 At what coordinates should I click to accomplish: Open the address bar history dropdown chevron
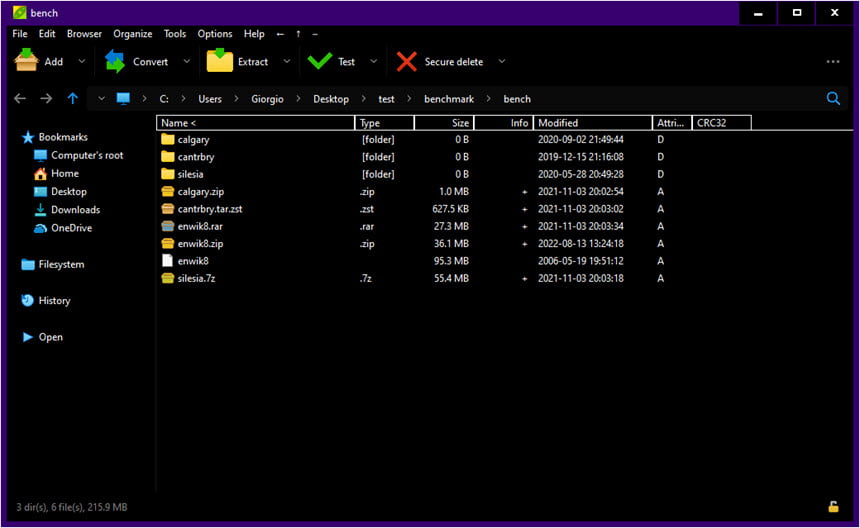pyautogui.click(x=101, y=99)
